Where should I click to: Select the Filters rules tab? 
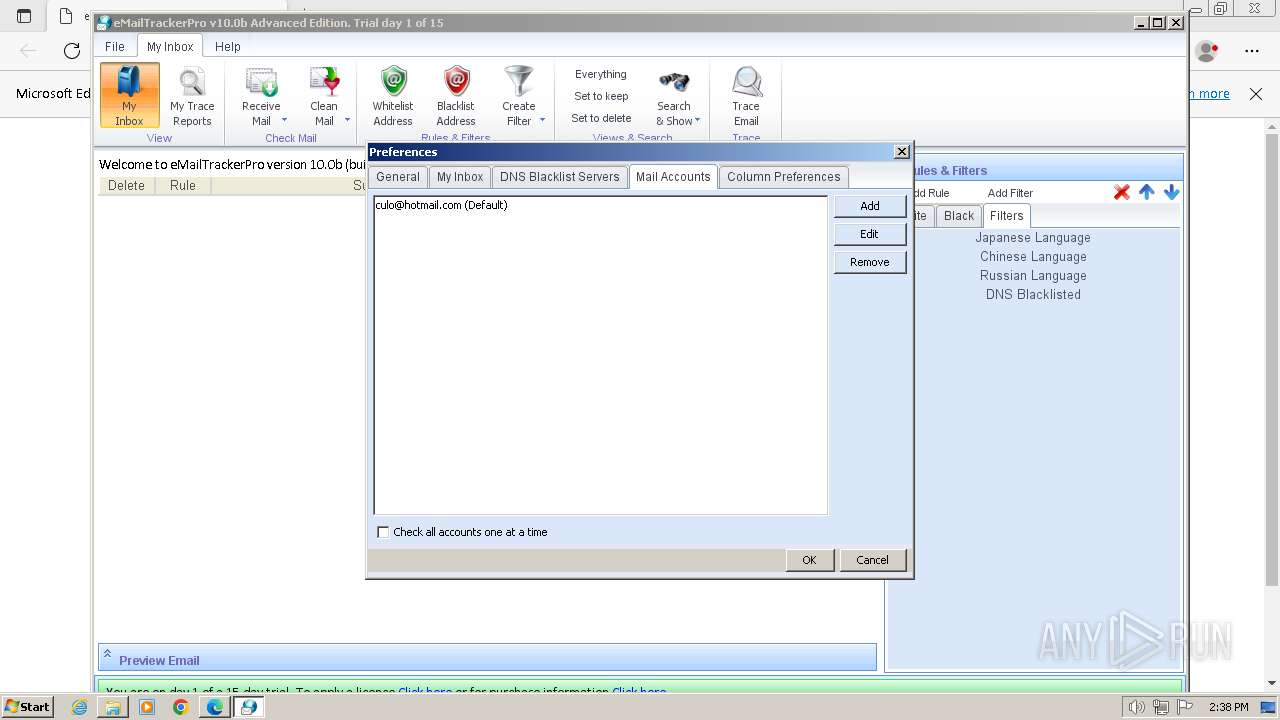[1007, 216]
